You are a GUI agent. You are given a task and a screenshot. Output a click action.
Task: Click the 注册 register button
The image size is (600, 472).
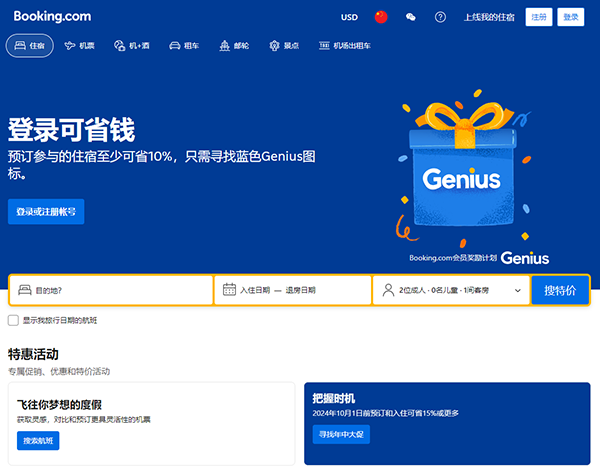point(539,17)
